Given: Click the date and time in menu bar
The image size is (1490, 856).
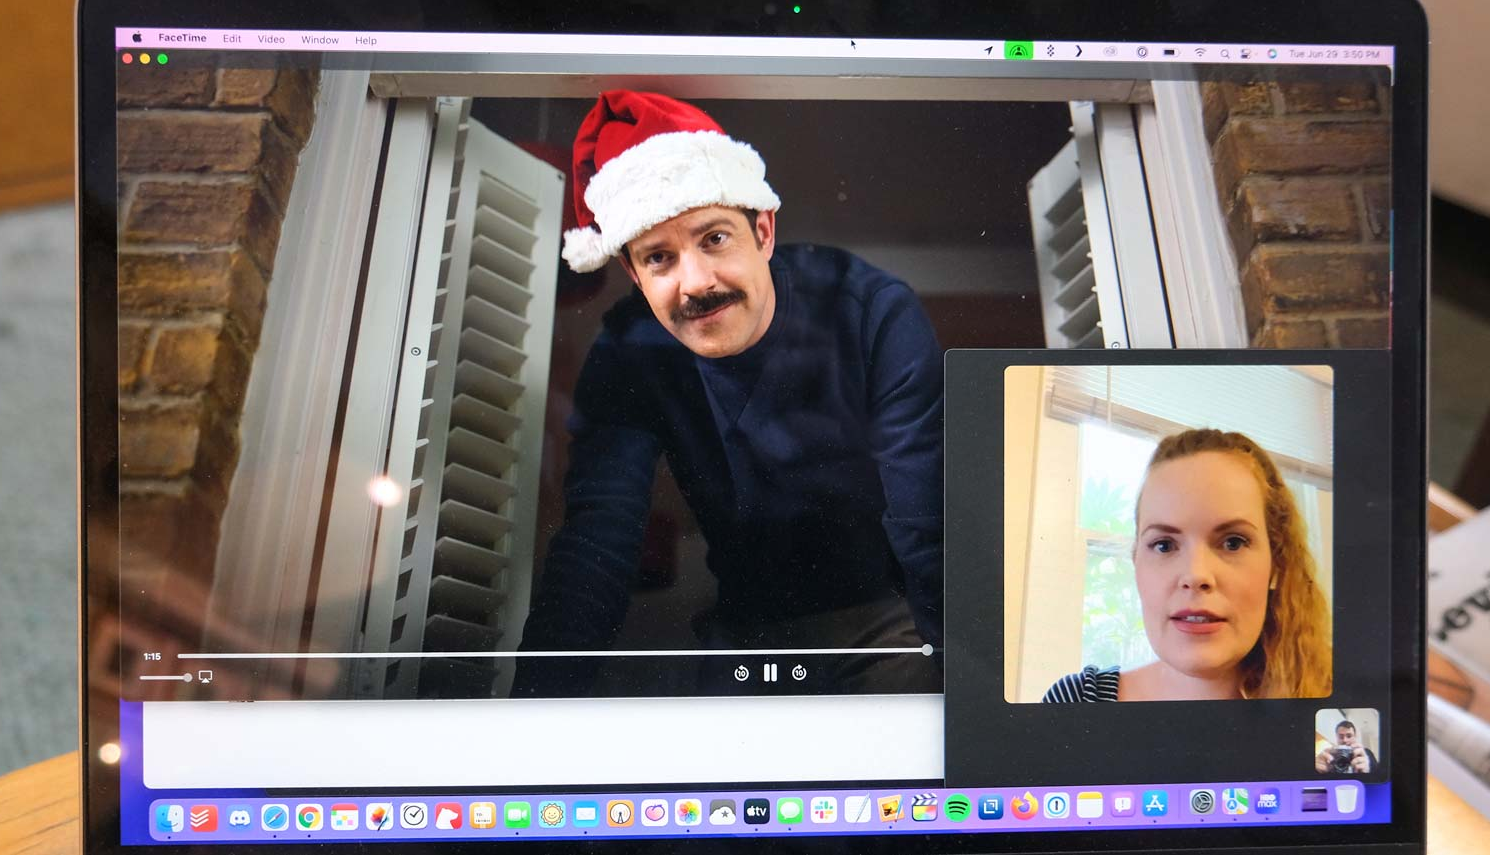Looking at the screenshot, I should click(1334, 54).
